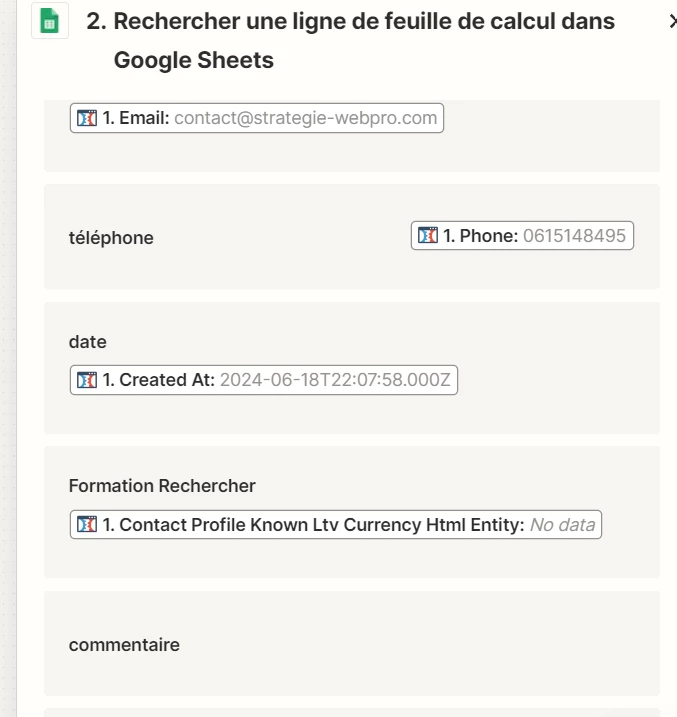
Task: Click the 'No data' placeholder text
Action: [562, 524]
